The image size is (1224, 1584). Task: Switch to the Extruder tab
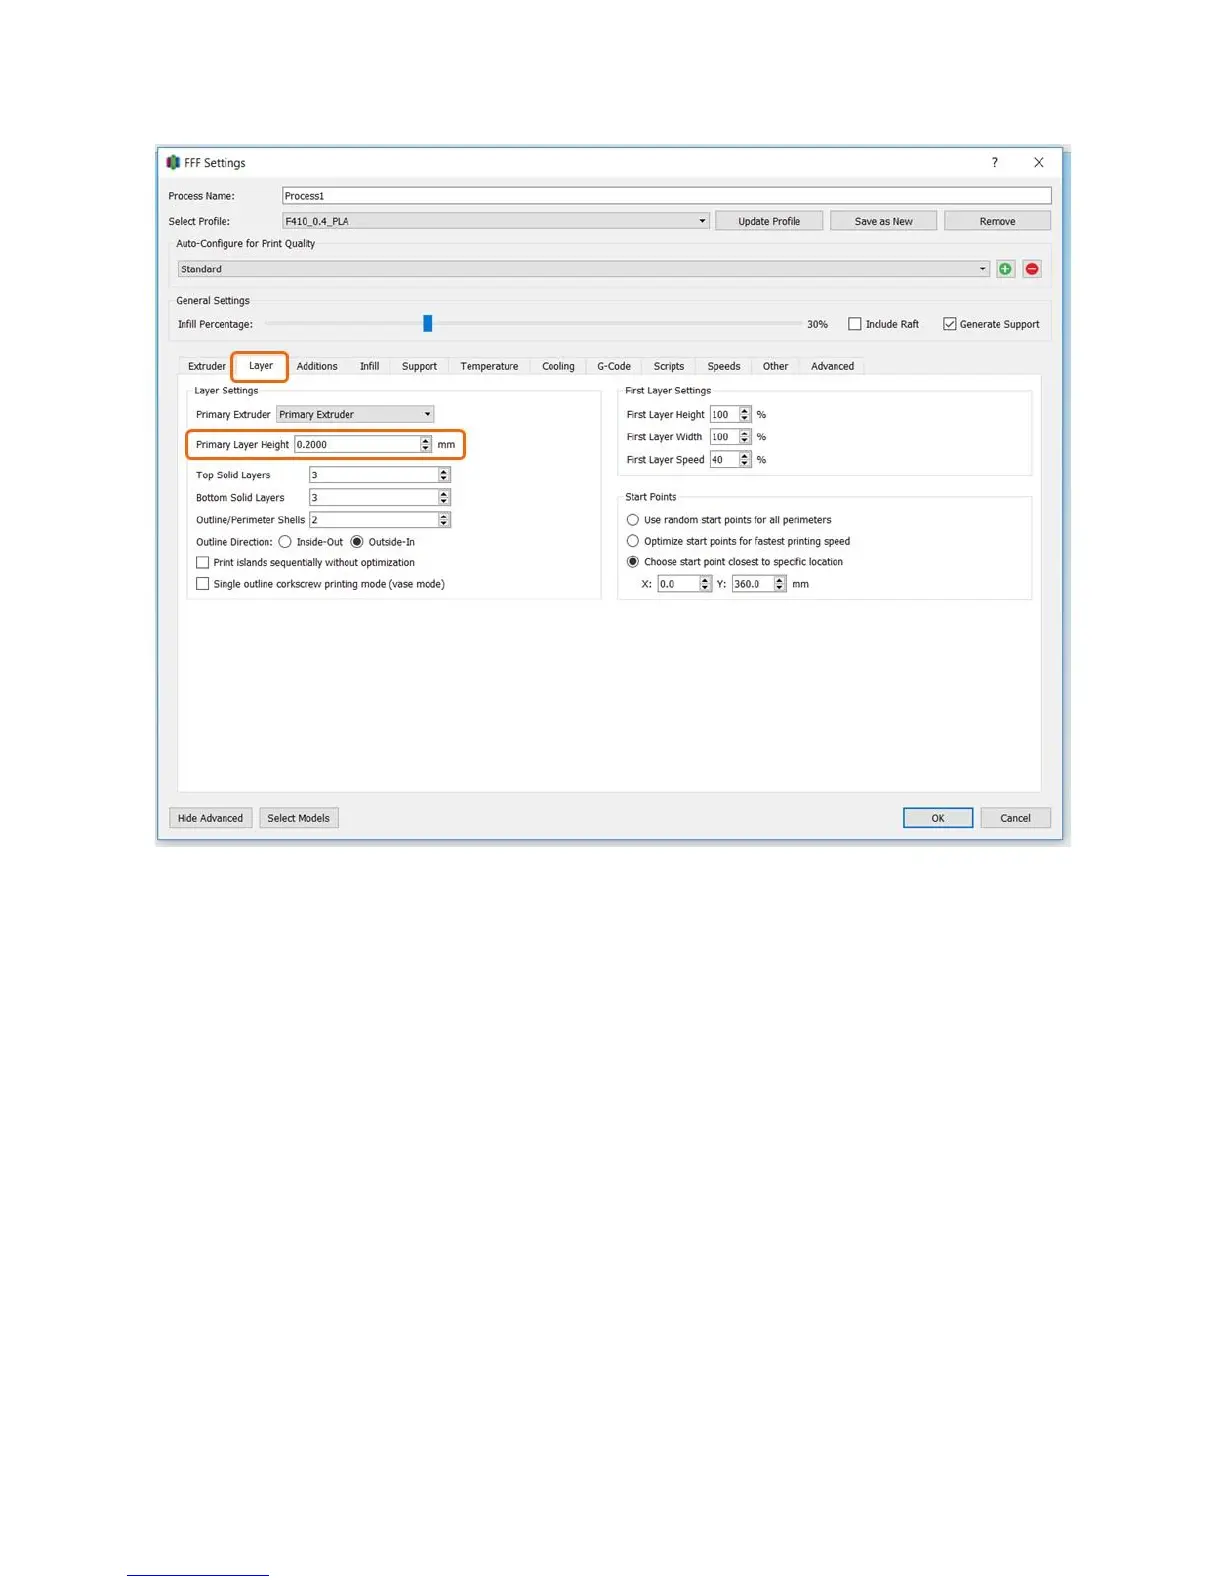(x=207, y=366)
